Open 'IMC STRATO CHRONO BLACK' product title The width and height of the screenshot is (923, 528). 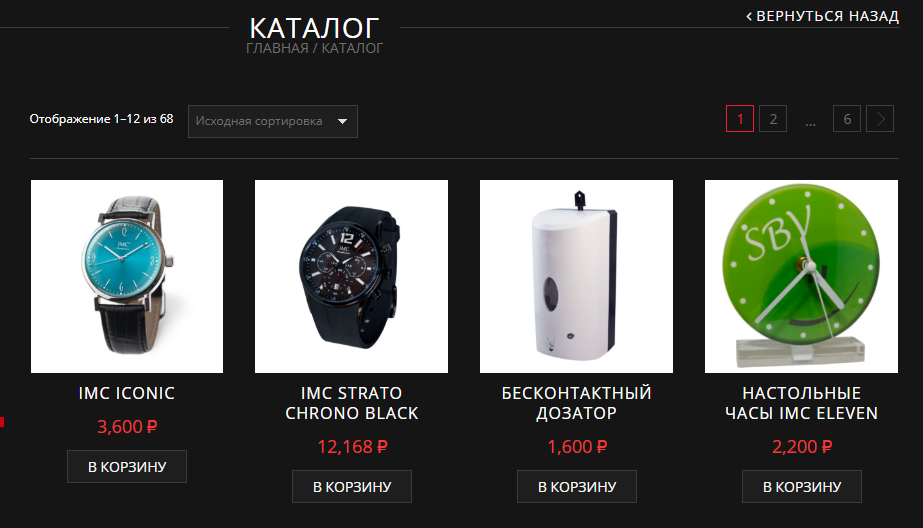click(351, 403)
